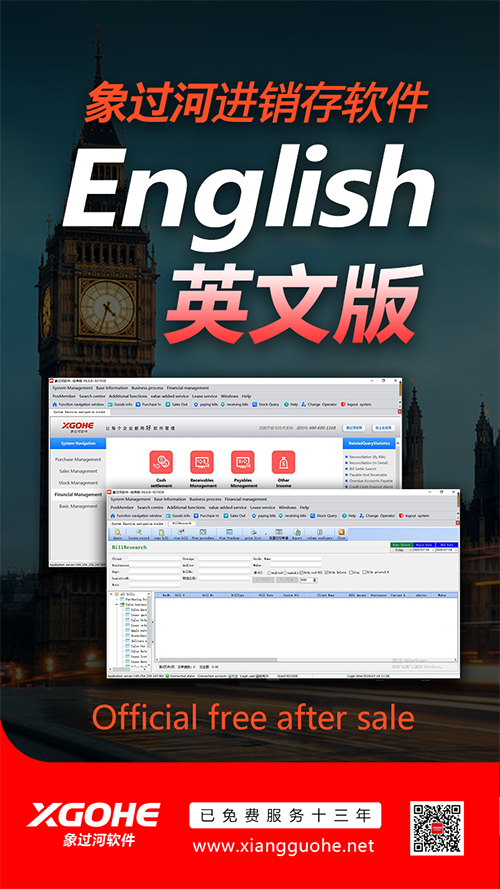Open Bill Settle Search link
This screenshot has height=889, width=500.
click(x=362, y=469)
